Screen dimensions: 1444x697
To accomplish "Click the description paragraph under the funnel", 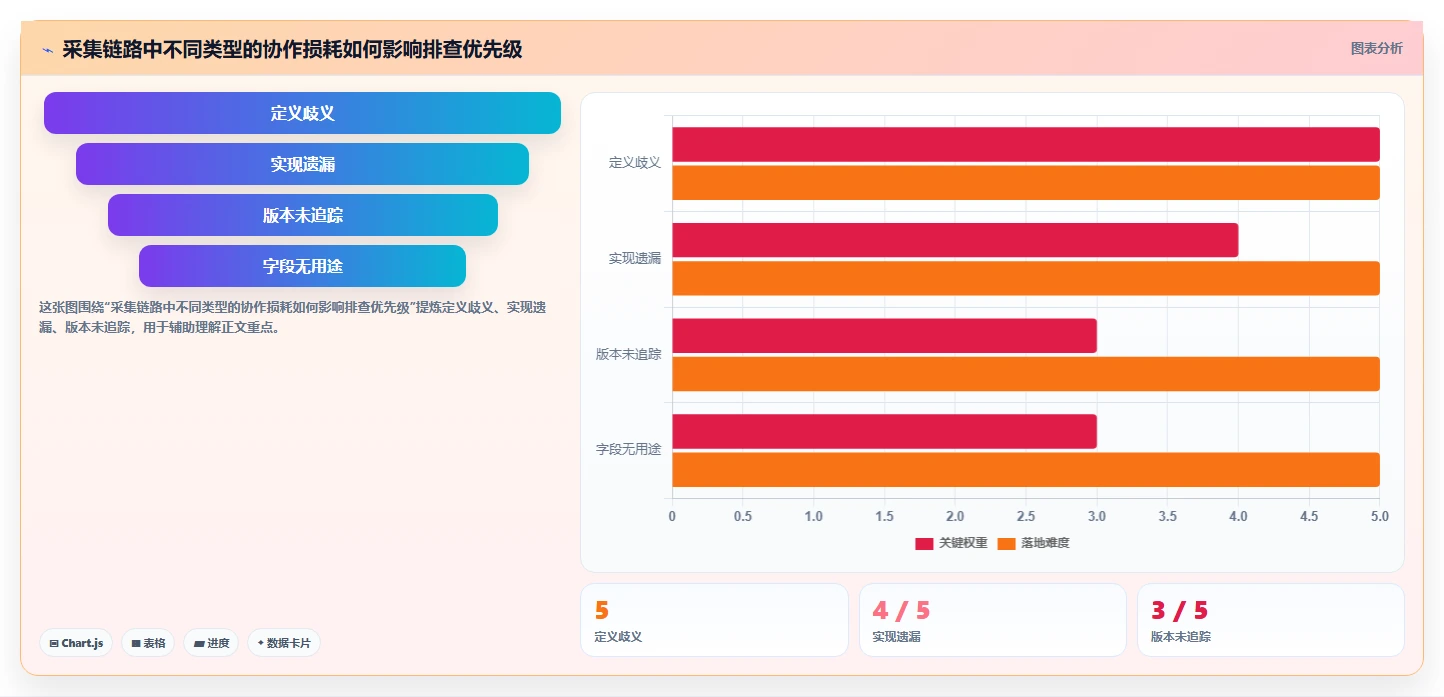I will pyautogui.click(x=292, y=317).
